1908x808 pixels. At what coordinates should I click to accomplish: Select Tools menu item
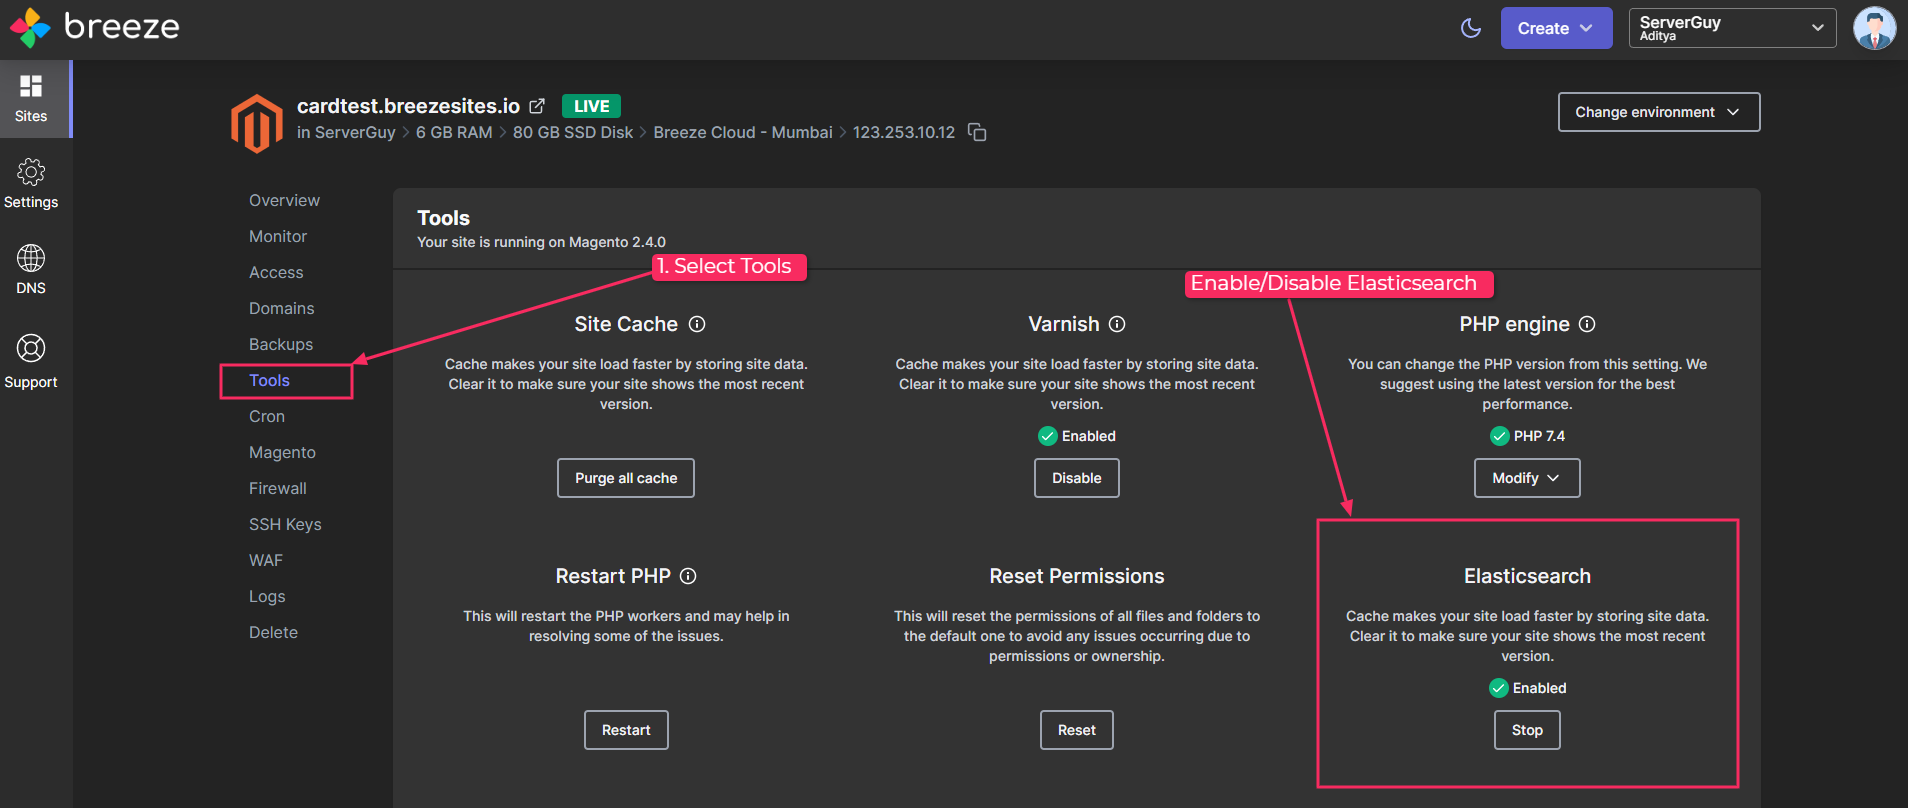(x=269, y=380)
